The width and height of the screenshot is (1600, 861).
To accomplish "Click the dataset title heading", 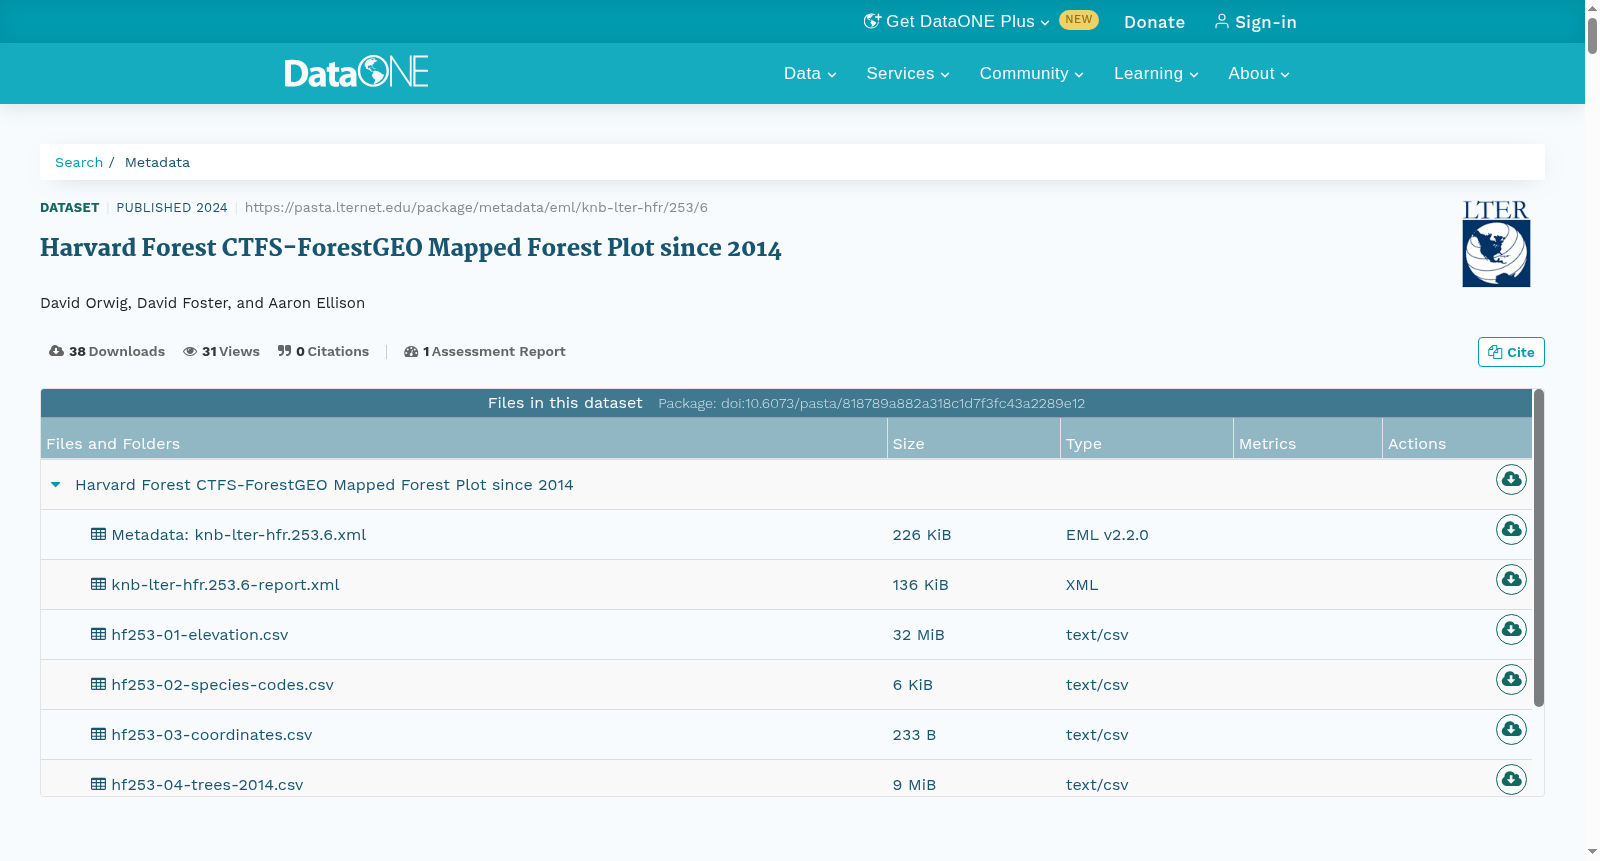I will click(x=411, y=248).
